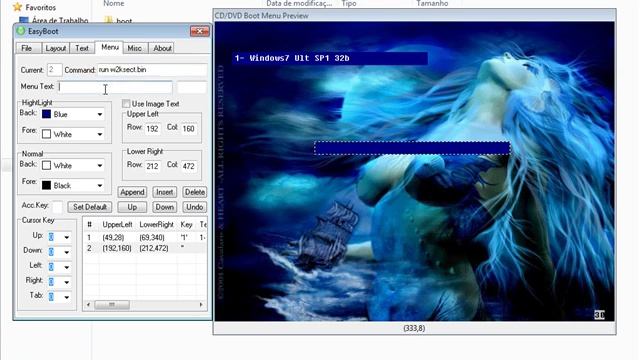
Task: Select the Menu tab
Action: 109,47
